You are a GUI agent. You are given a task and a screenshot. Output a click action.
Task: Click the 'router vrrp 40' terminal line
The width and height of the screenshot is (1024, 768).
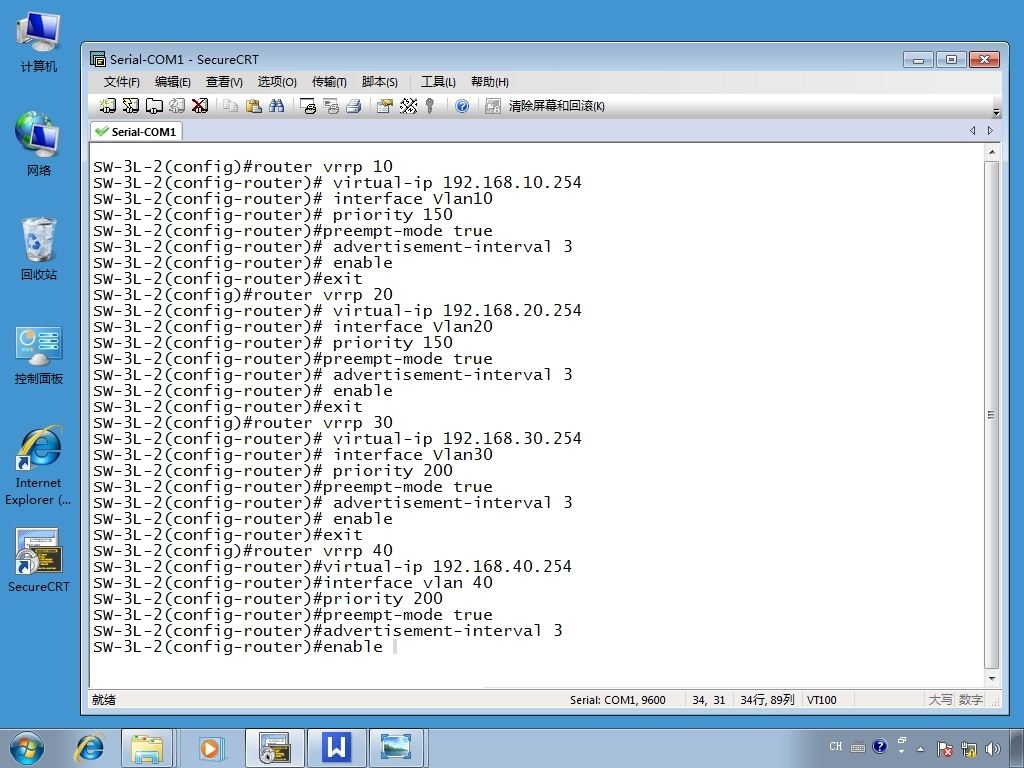(x=243, y=551)
